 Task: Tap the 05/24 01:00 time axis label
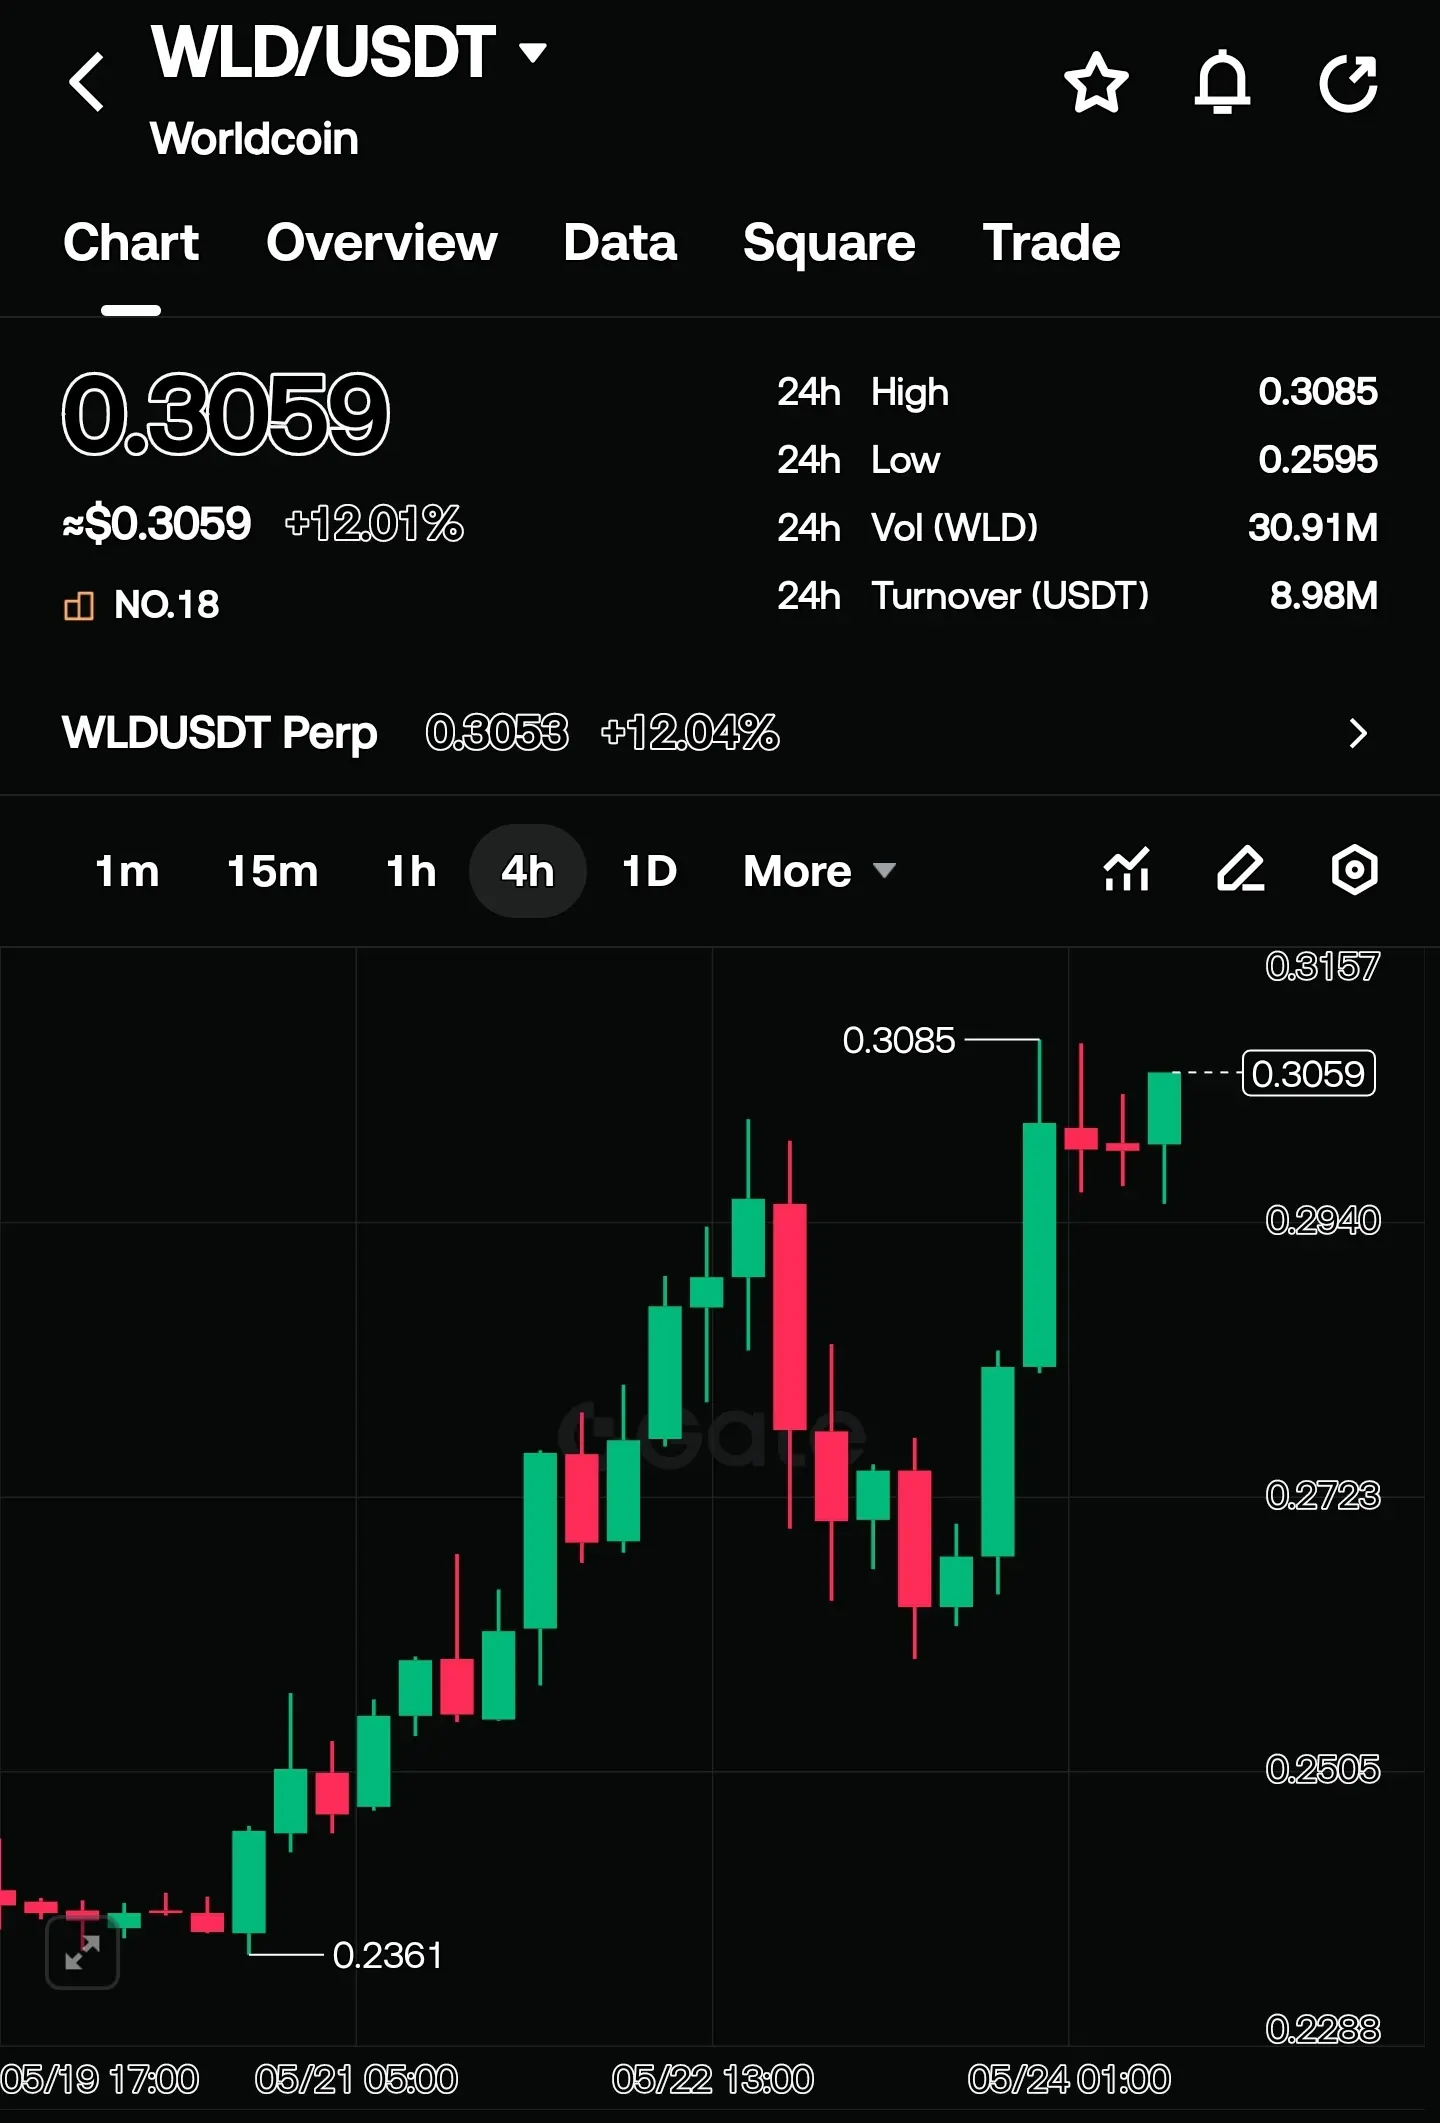click(1069, 2081)
